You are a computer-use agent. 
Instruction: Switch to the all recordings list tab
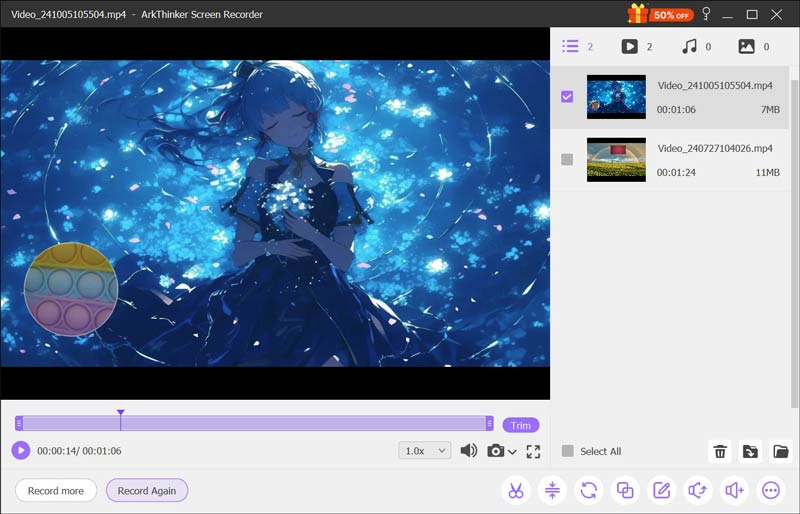pos(577,46)
